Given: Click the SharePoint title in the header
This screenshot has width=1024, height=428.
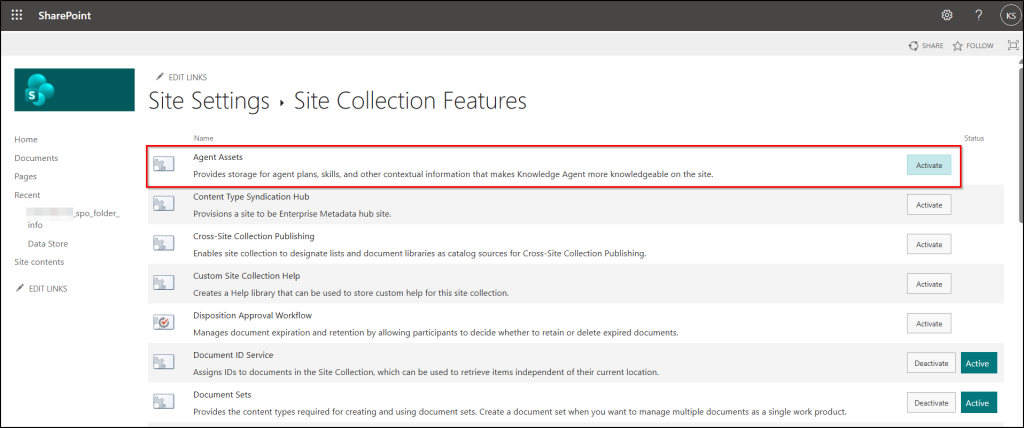Looking at the screenshot, I should point(65,16).
